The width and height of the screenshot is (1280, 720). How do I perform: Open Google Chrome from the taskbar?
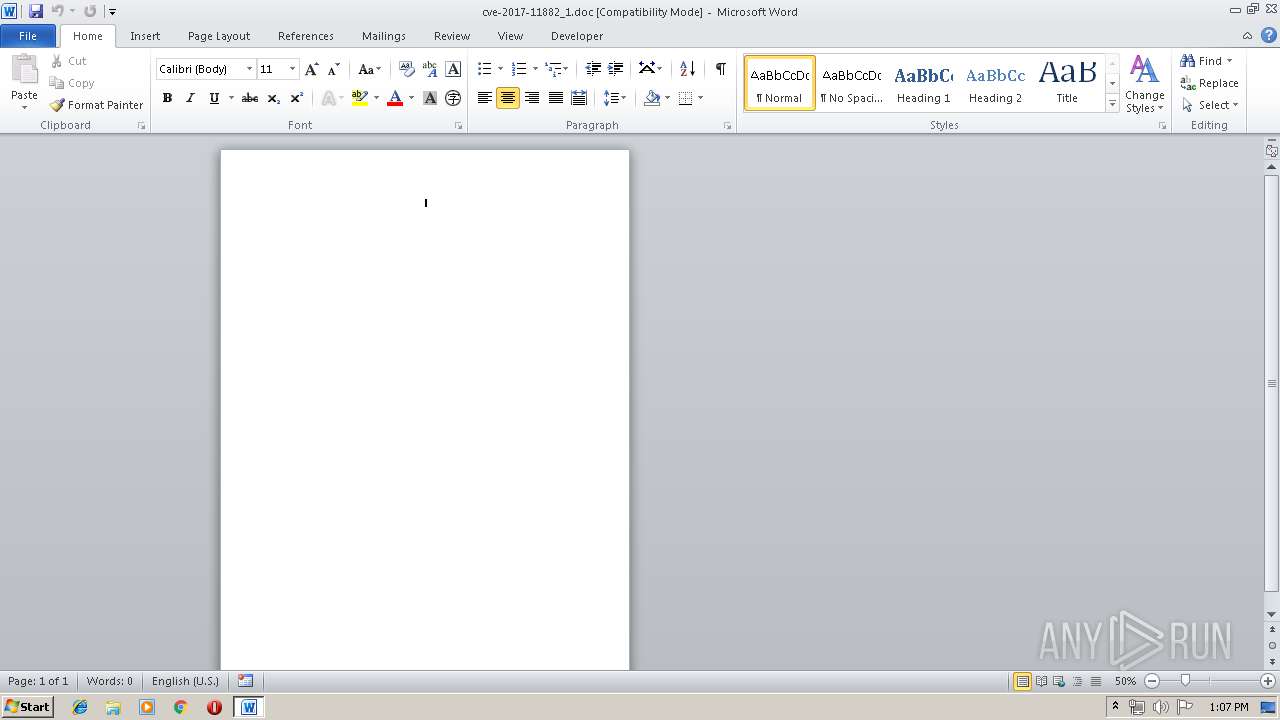180,707
